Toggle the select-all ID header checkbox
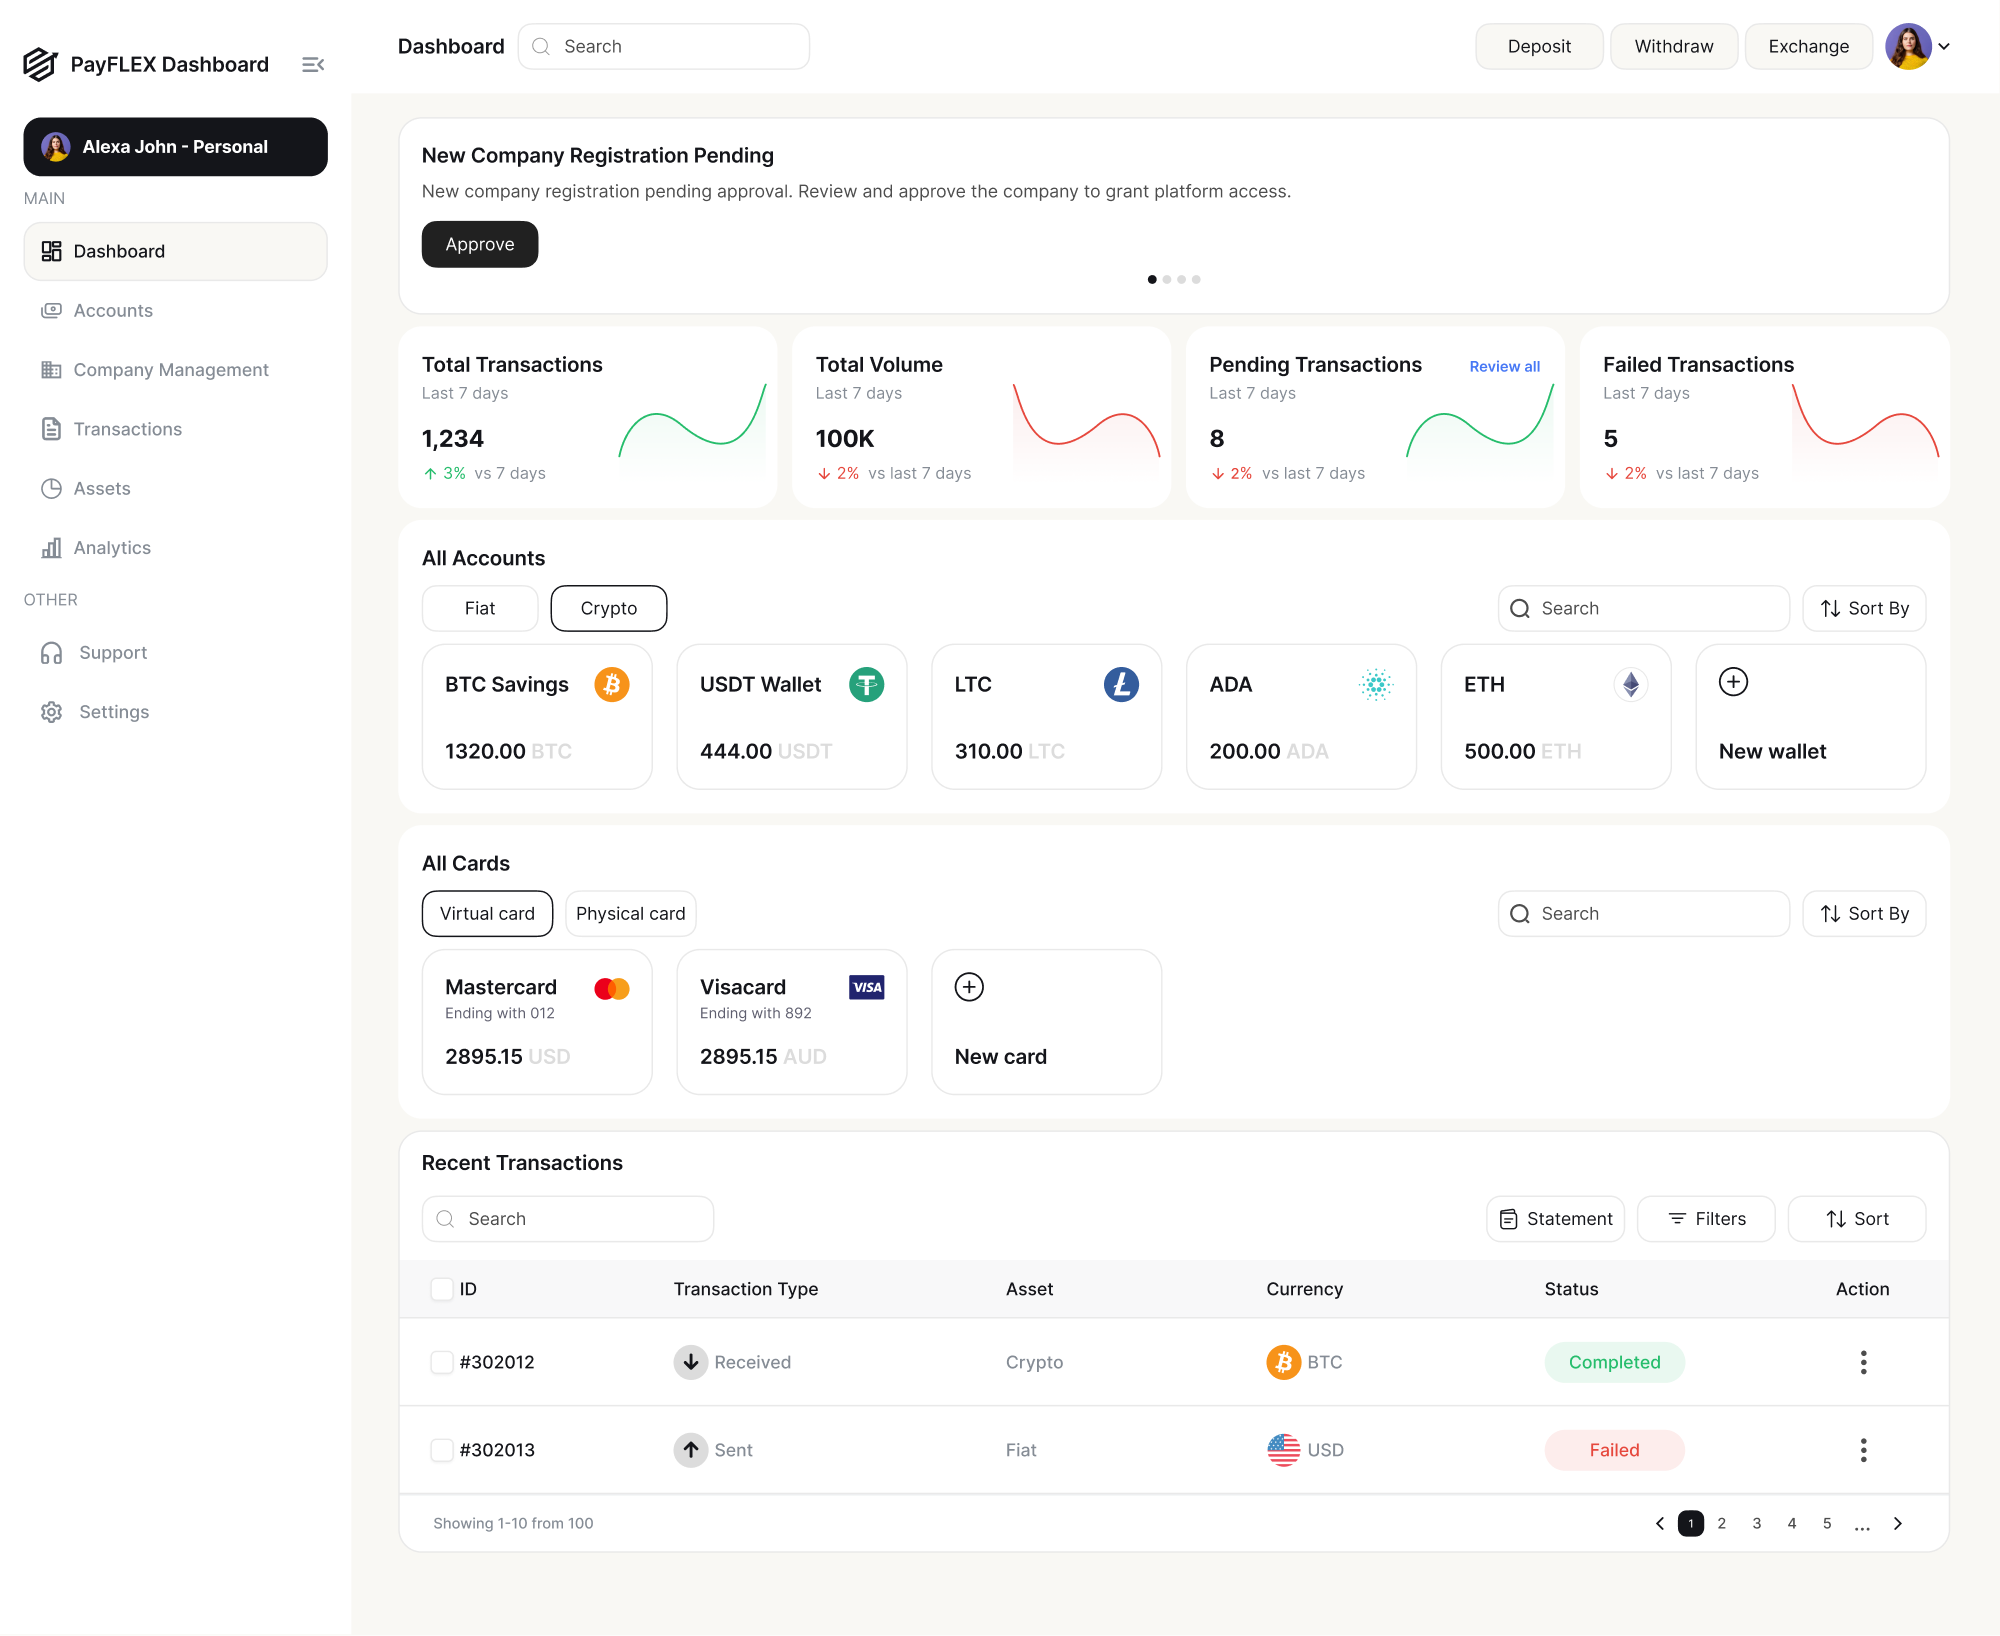2000x1636 pixels. [x=441, y=1289]
